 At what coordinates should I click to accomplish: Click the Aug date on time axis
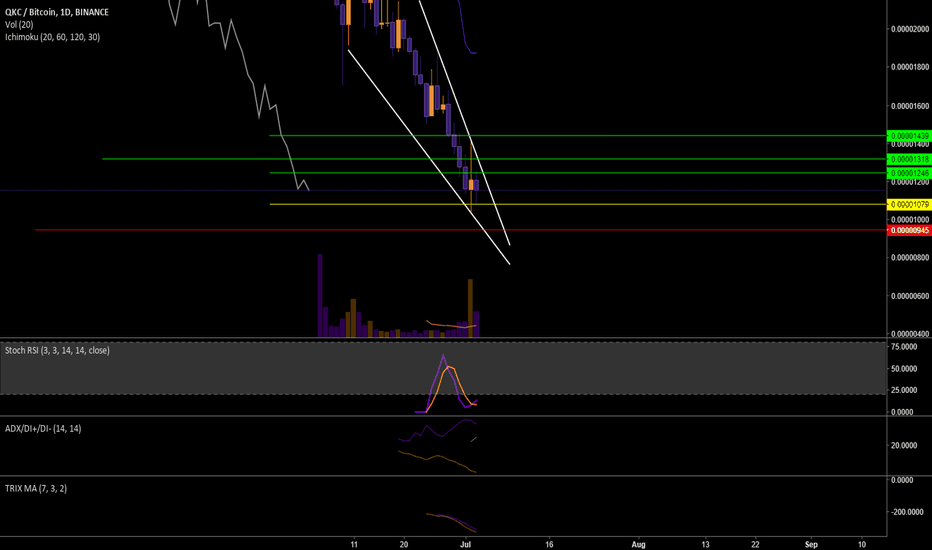(638, 544)
